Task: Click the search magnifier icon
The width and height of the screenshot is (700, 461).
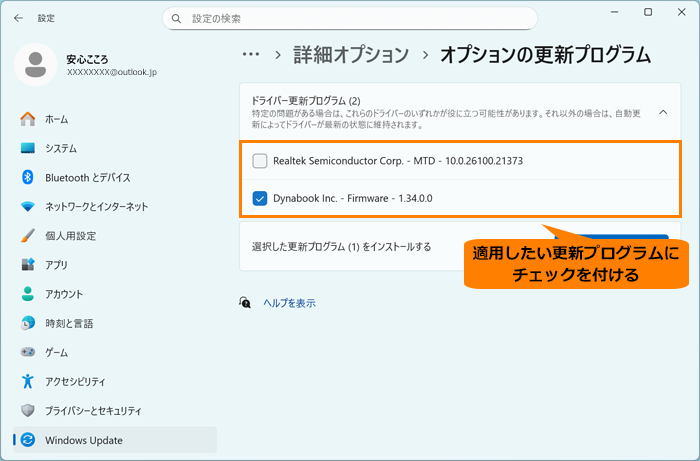Action: (x=176, y=19)
